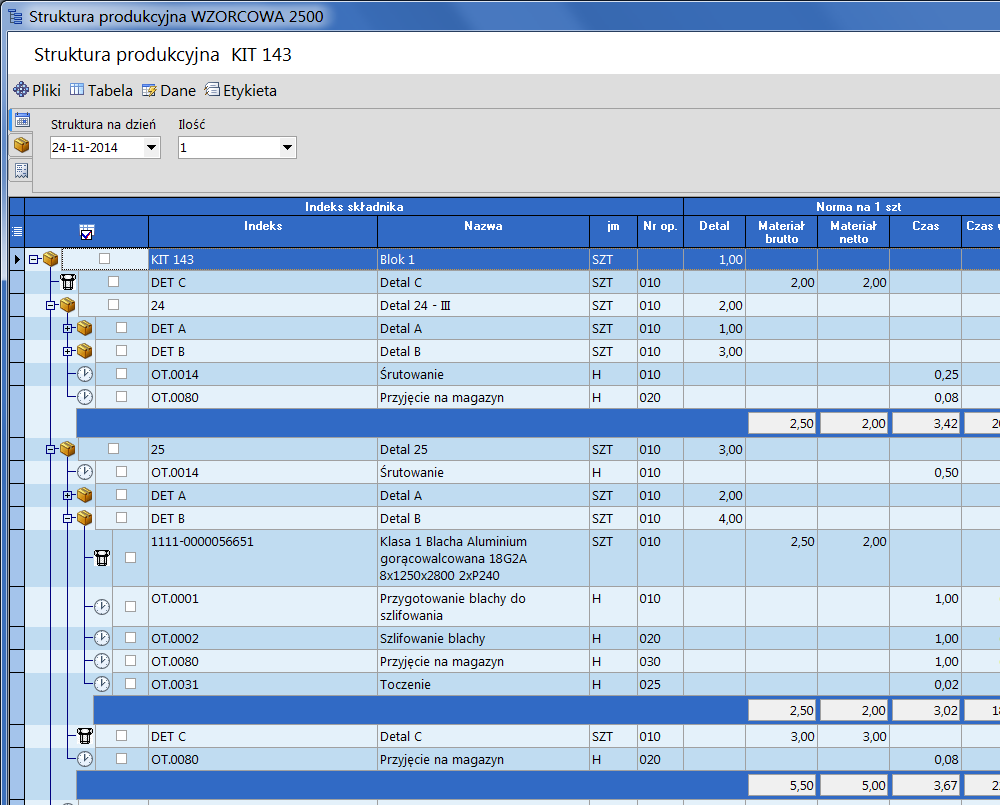
Task: Click bolt icon of DET C with brutto 2,00
Action: [x=68, y=282]
